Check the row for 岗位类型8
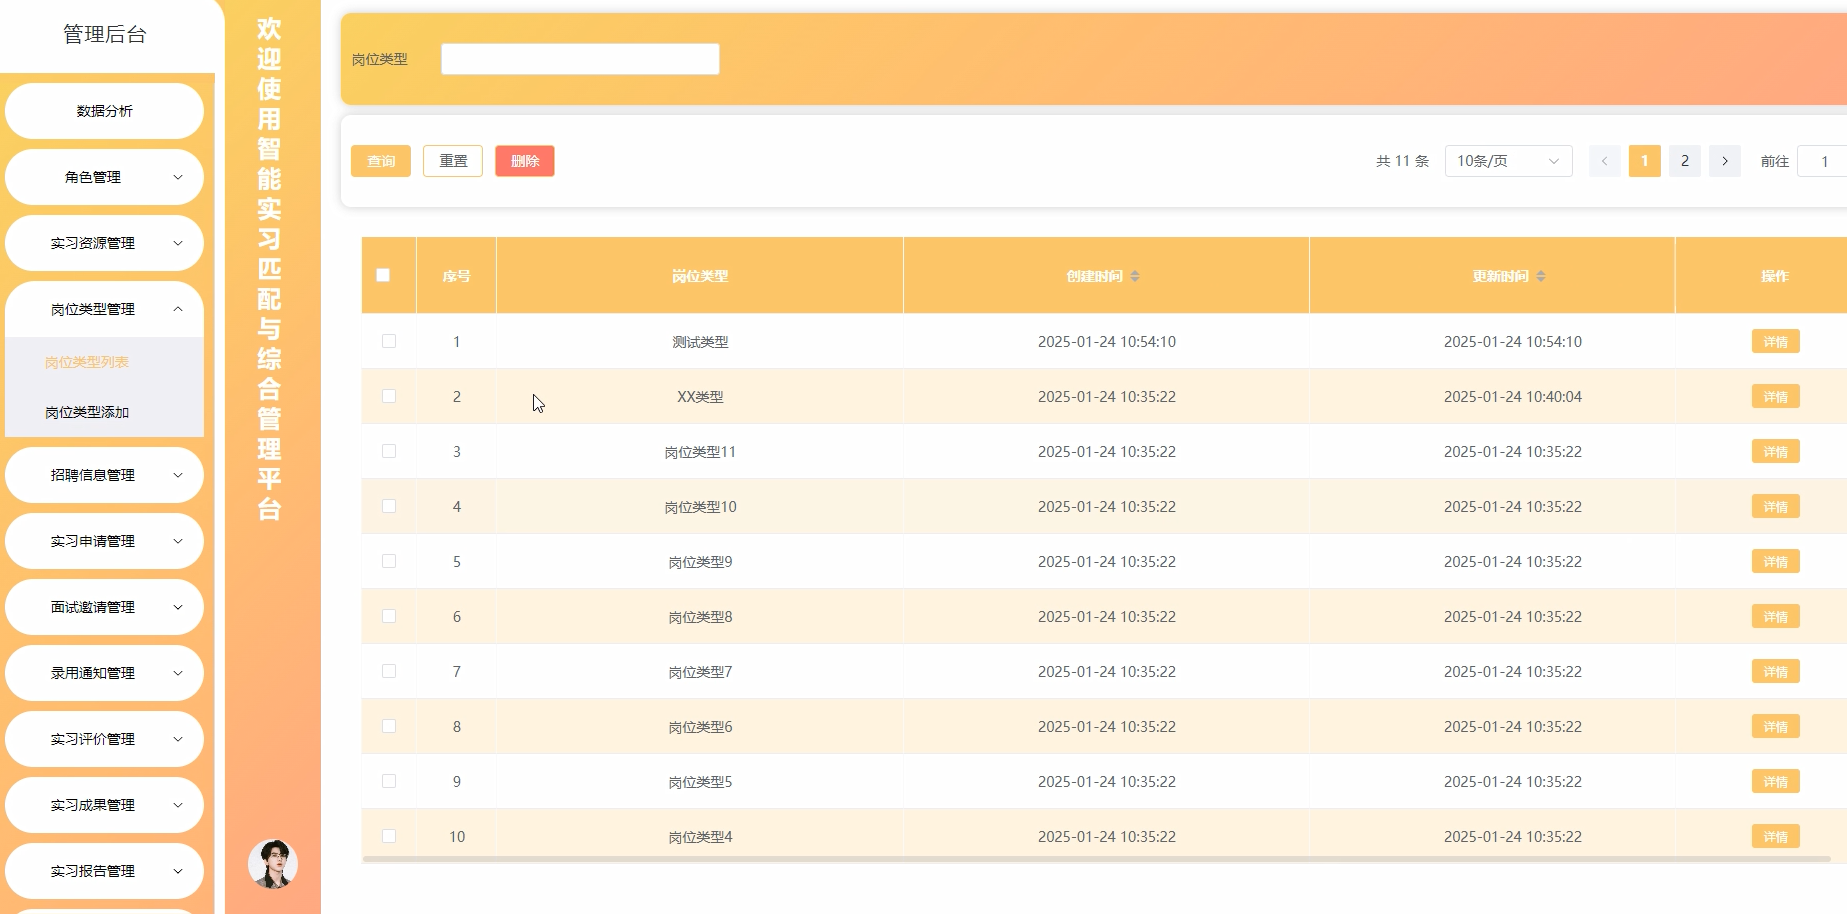 point(389,616)
